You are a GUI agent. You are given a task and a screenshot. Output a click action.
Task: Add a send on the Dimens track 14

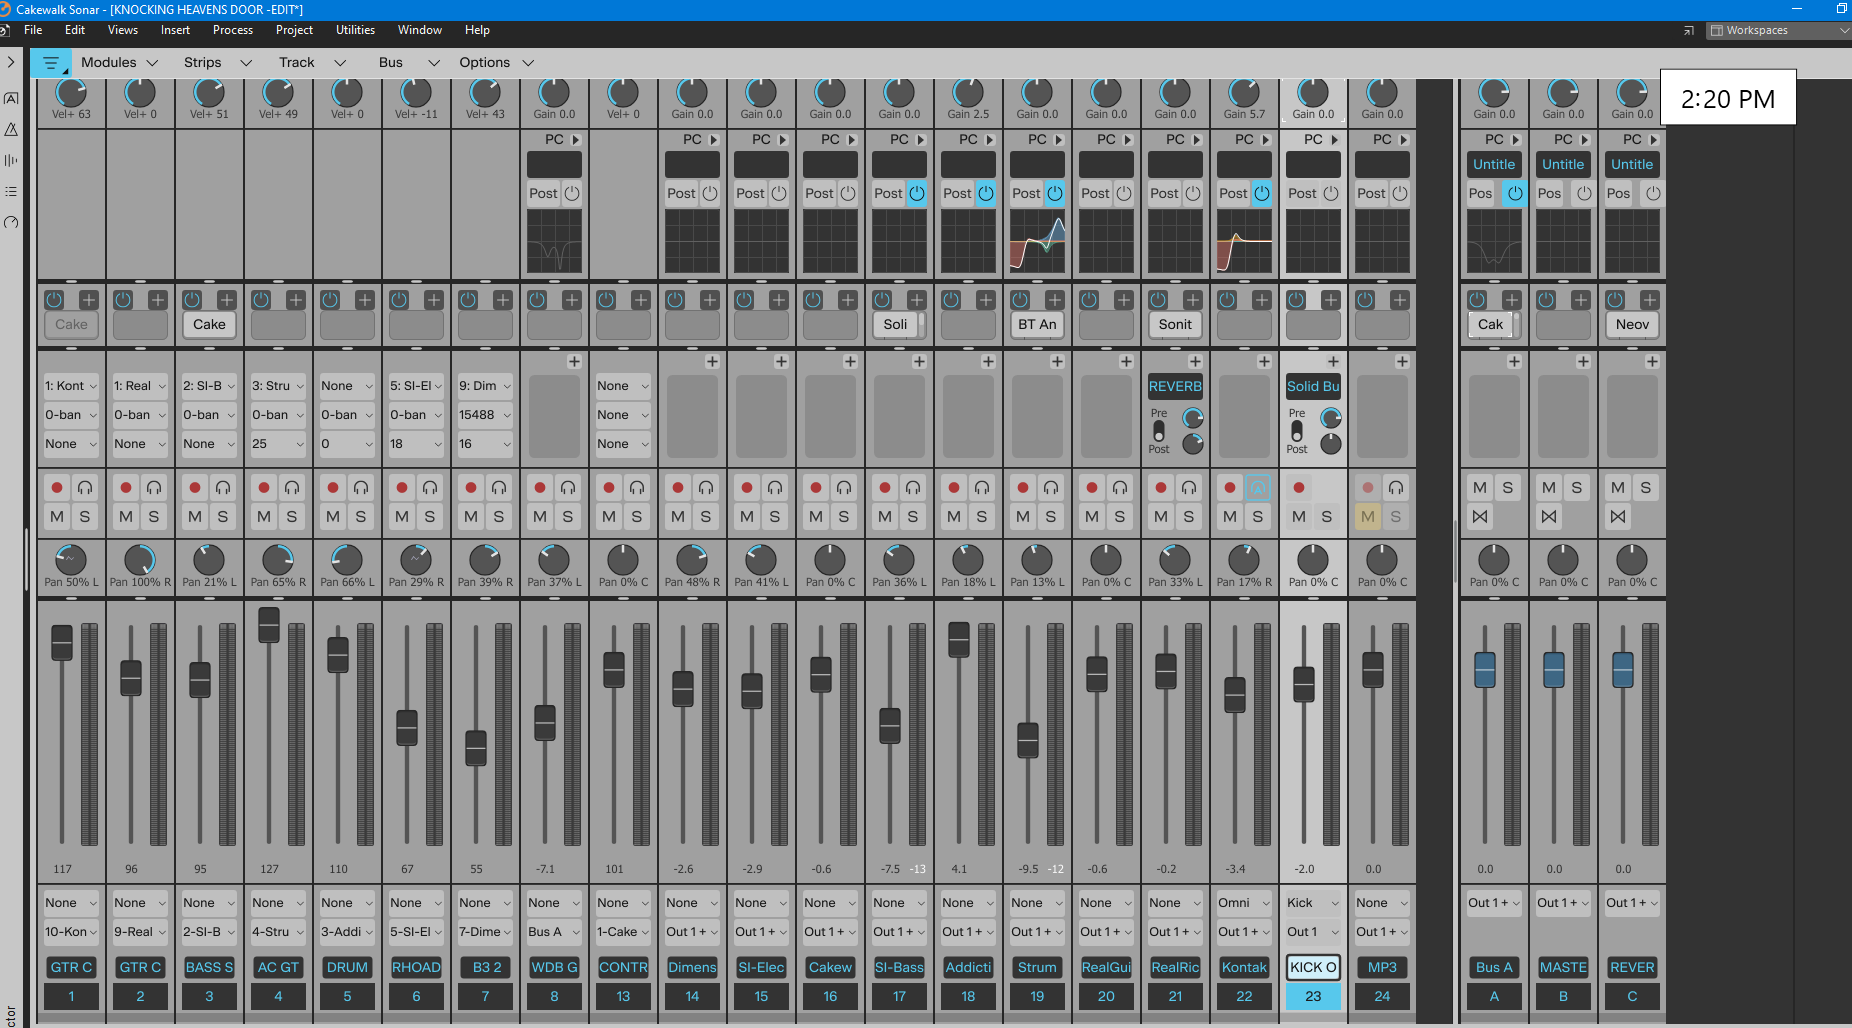point(712,362)
